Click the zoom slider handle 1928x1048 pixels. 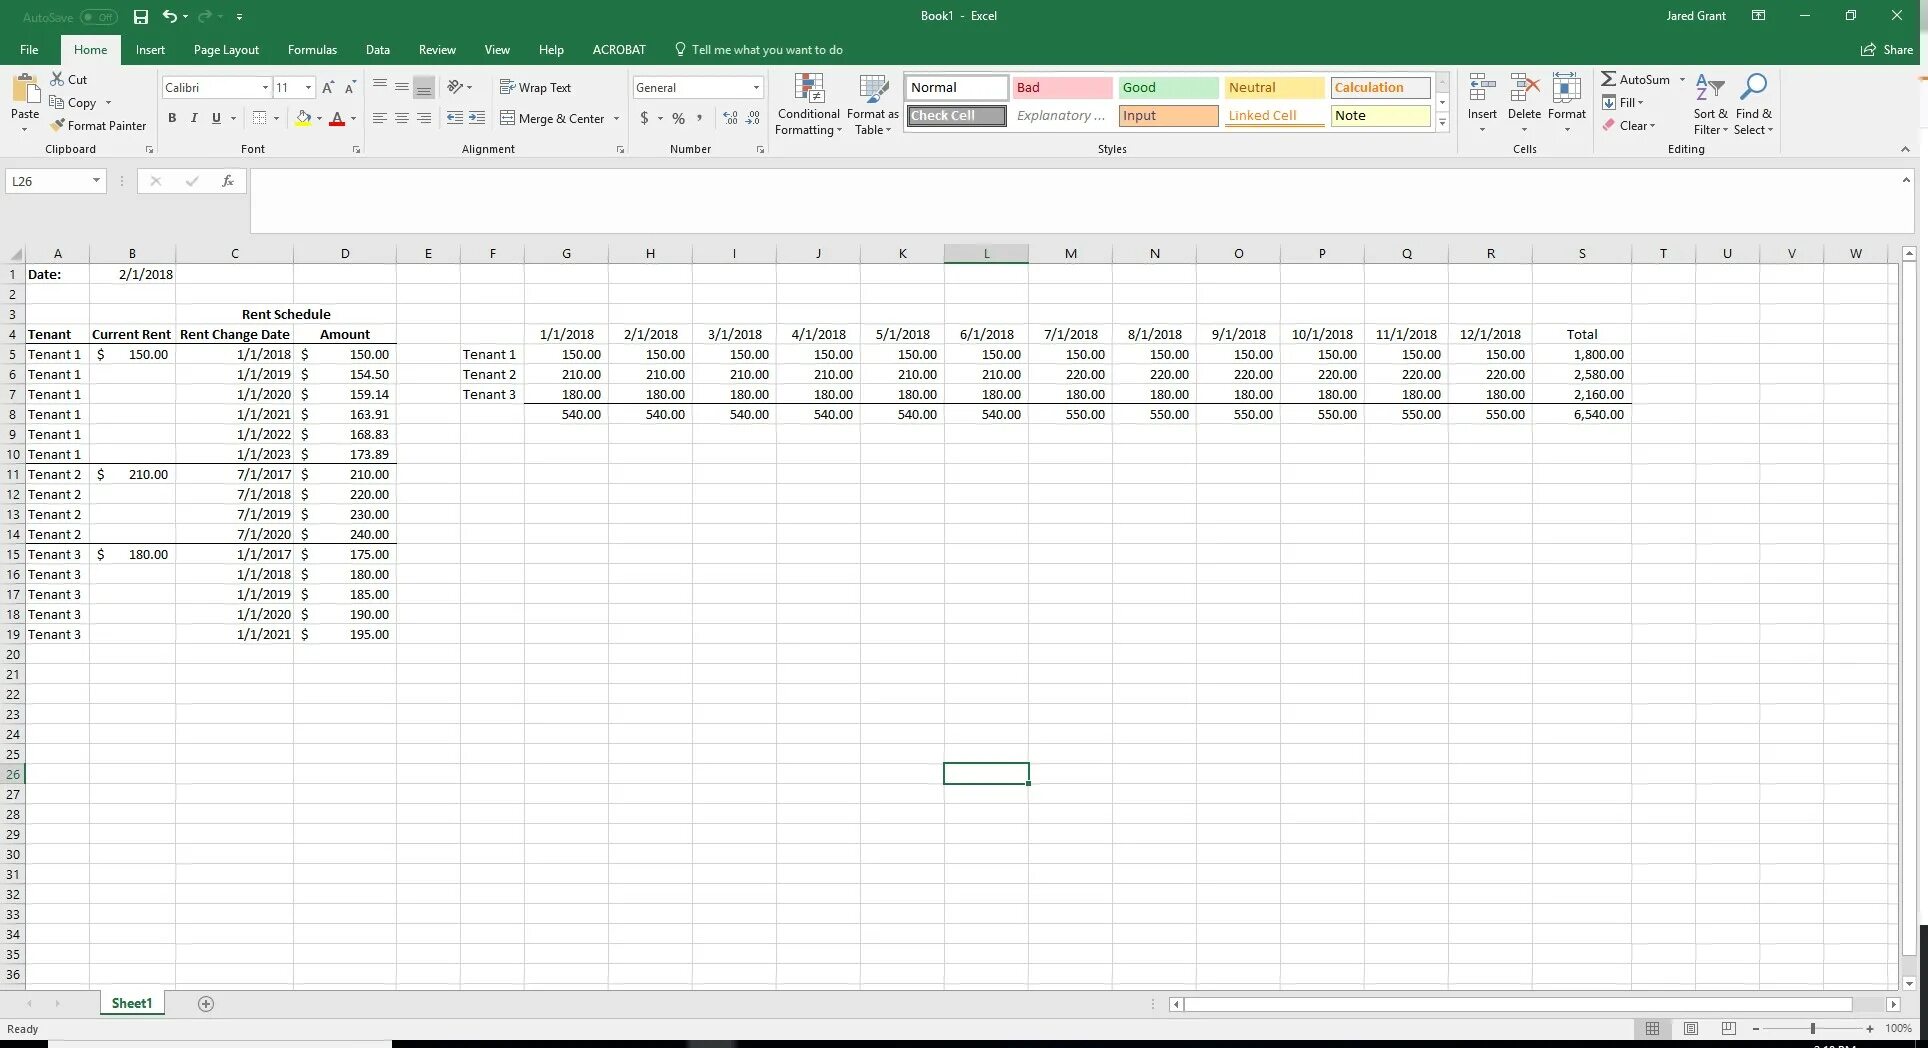1813,1028
